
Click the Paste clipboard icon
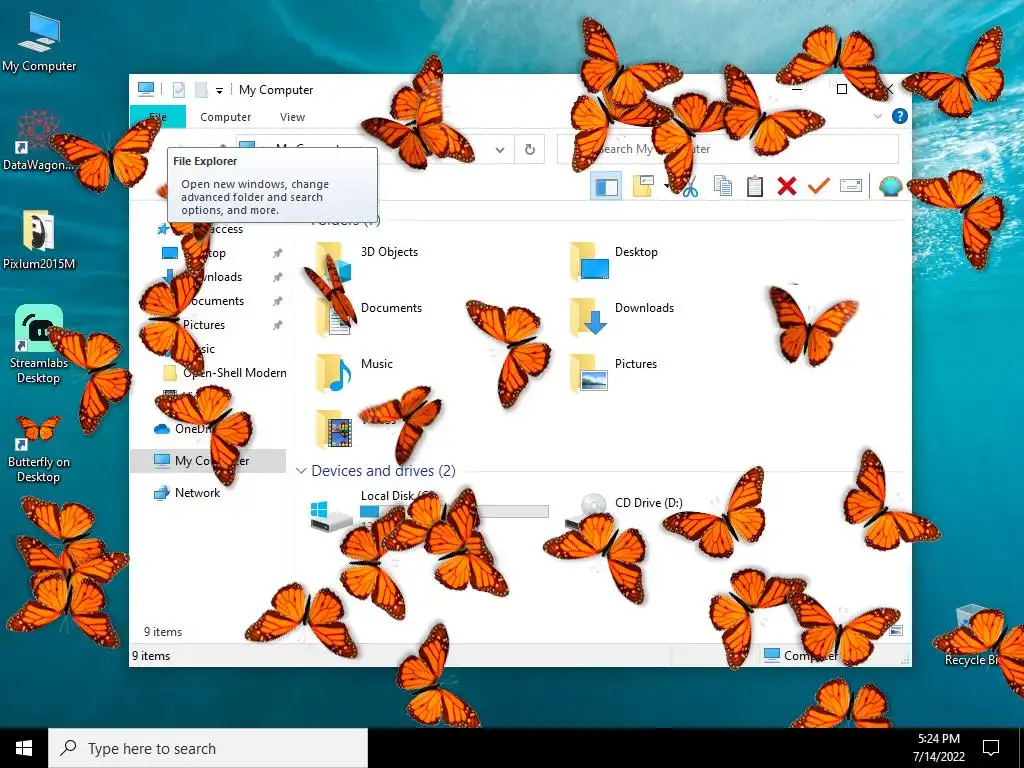755,187
